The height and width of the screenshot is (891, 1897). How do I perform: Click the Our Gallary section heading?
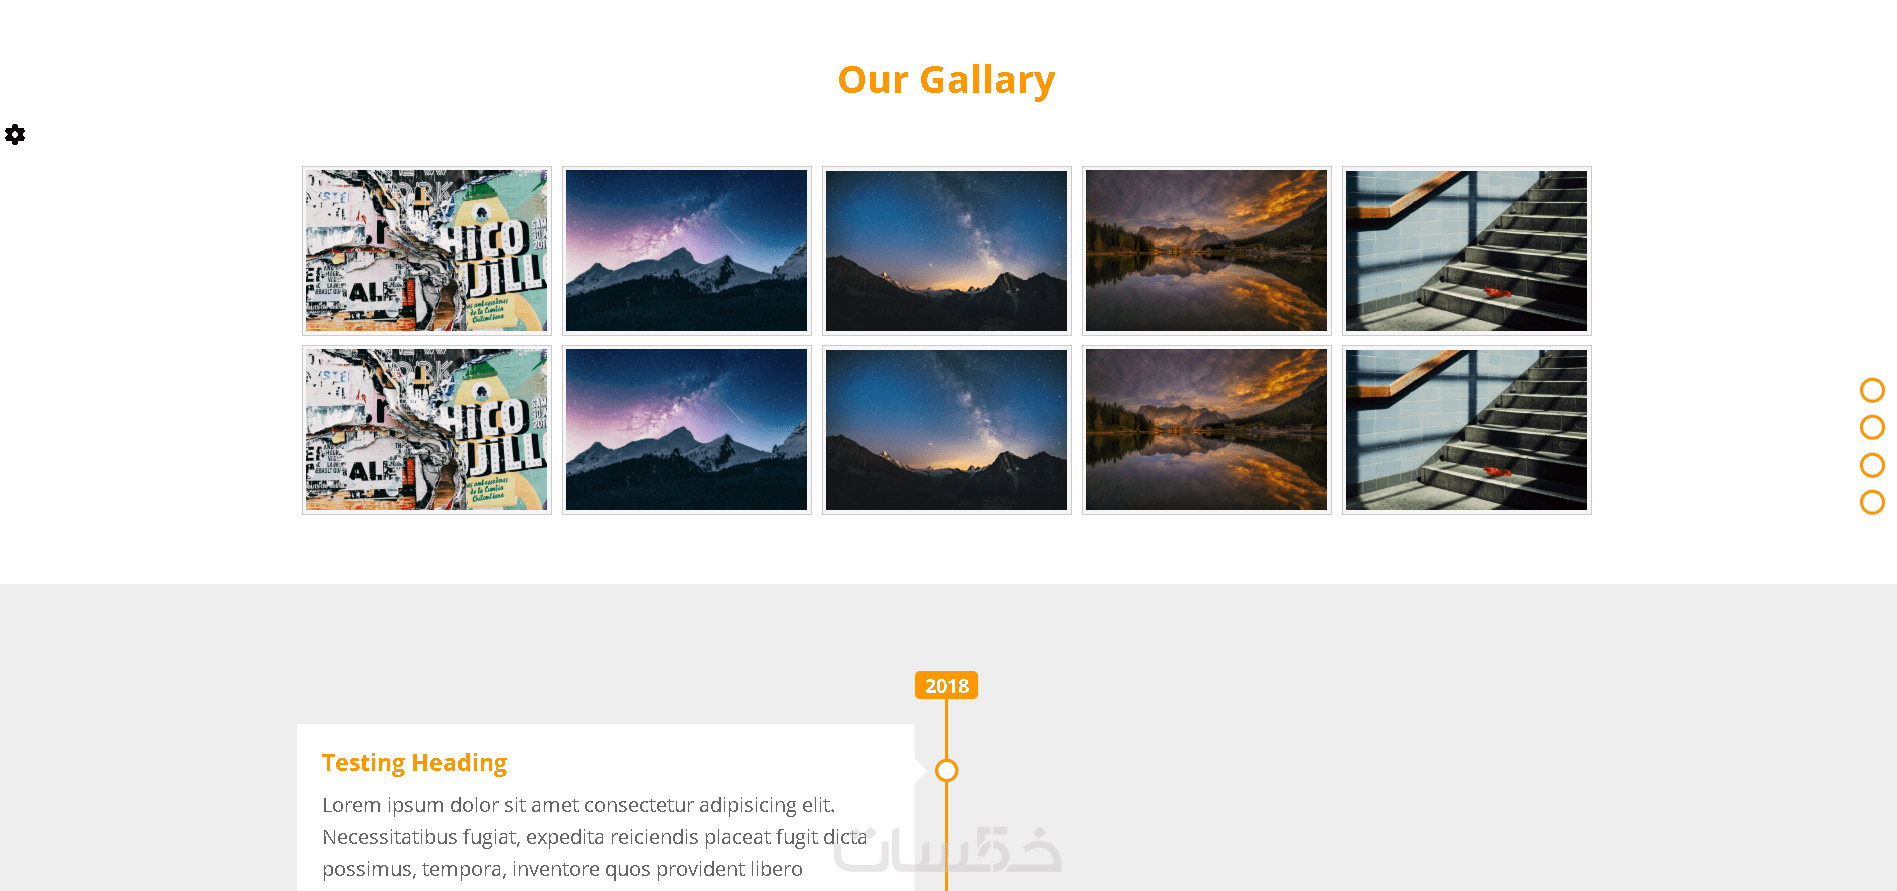point(947,80)
